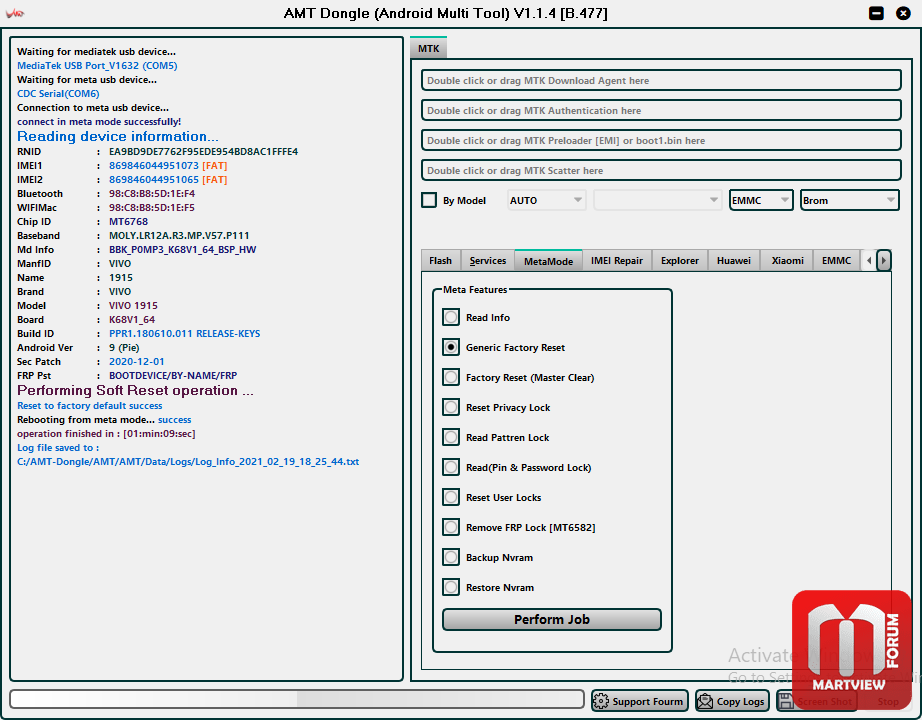
Task: Open the Brom mode dropdown
Action: click(x=850, y=200)
